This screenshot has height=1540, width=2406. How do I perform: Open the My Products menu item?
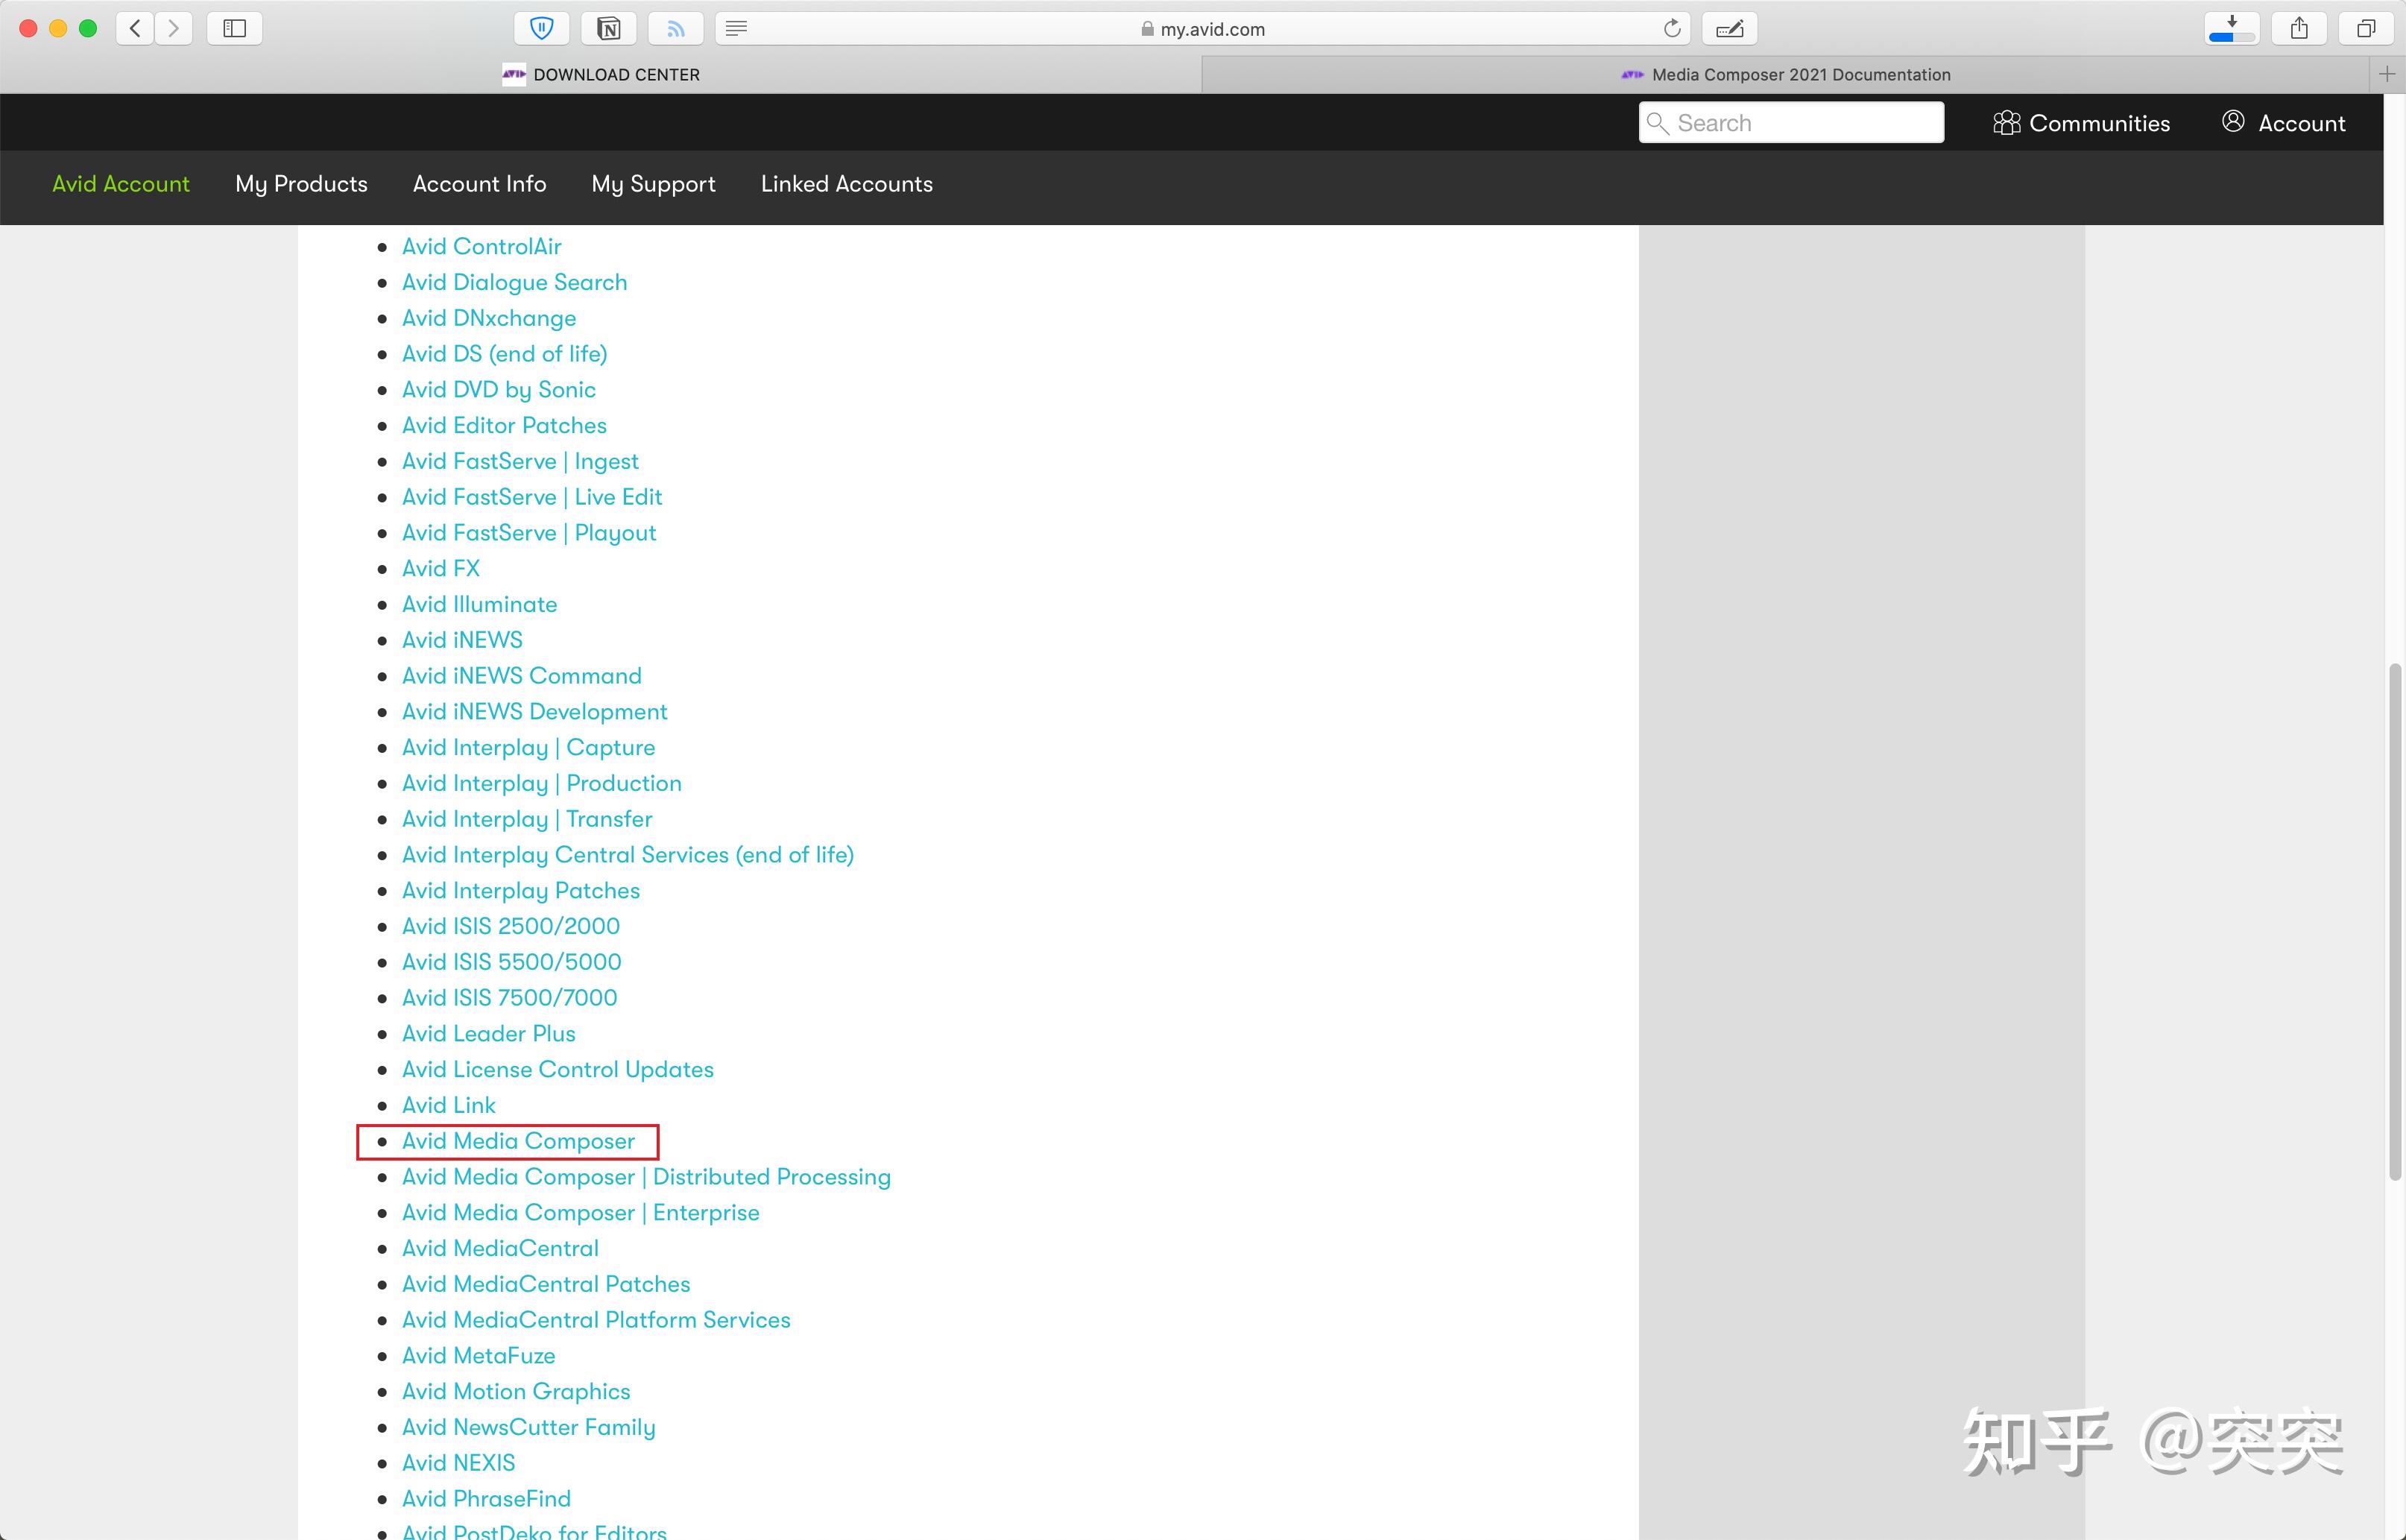point(301,184)
